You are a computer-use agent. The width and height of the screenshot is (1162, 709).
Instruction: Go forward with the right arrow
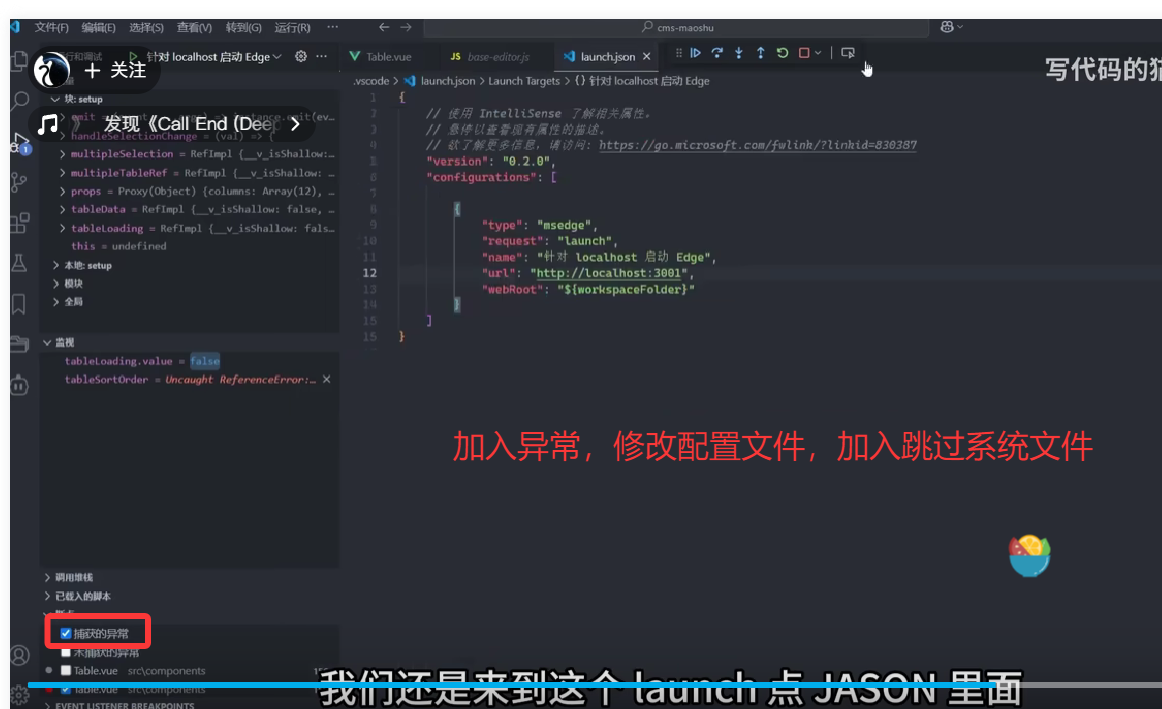point(406,27)
